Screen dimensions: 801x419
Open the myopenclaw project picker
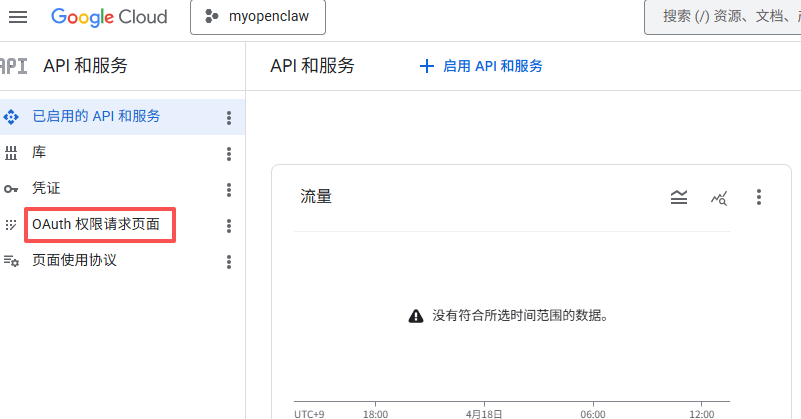(x=258, y=17)
